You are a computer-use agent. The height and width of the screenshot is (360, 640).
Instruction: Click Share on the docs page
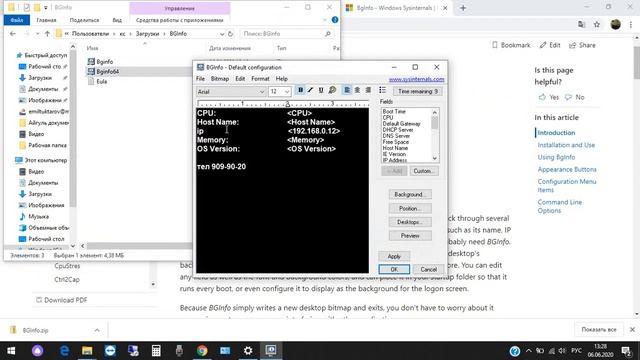(x=582, y=45)
